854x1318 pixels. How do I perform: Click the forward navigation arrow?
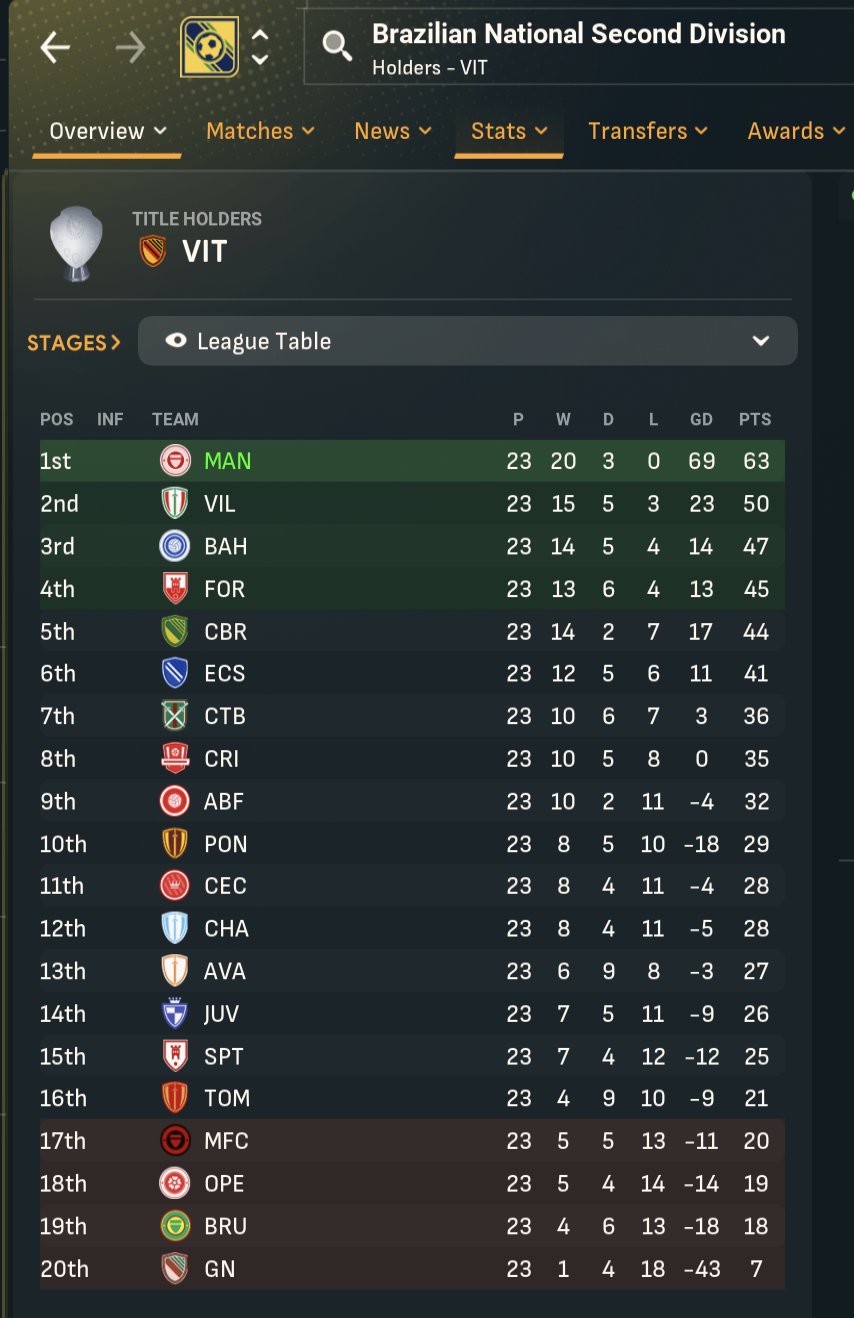130,47
